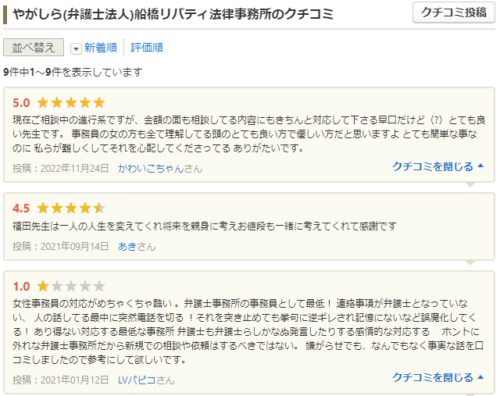Click the 1.0 rating score number

click(x=21, y=286)
